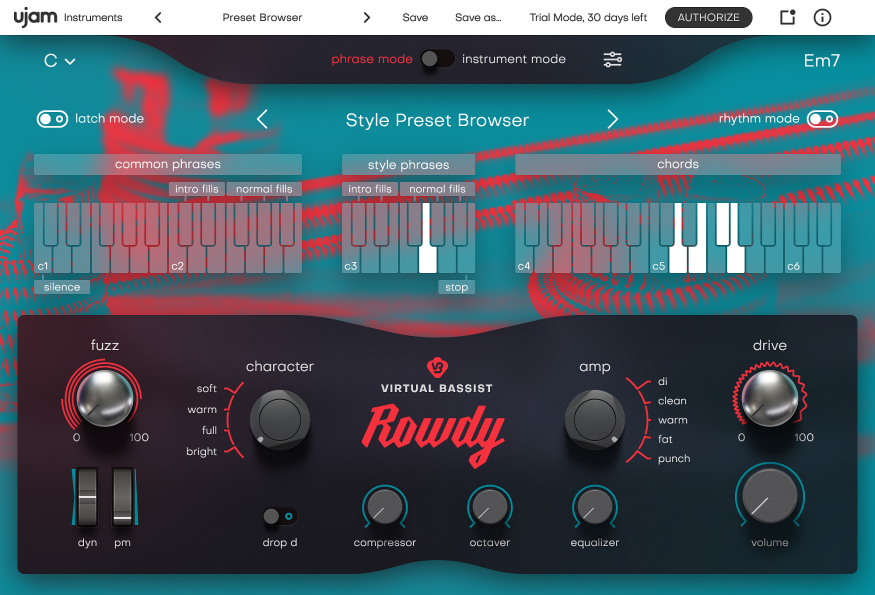Select the chords section header
The height and width of the screenshot is (595, 875).
(678, 164)
